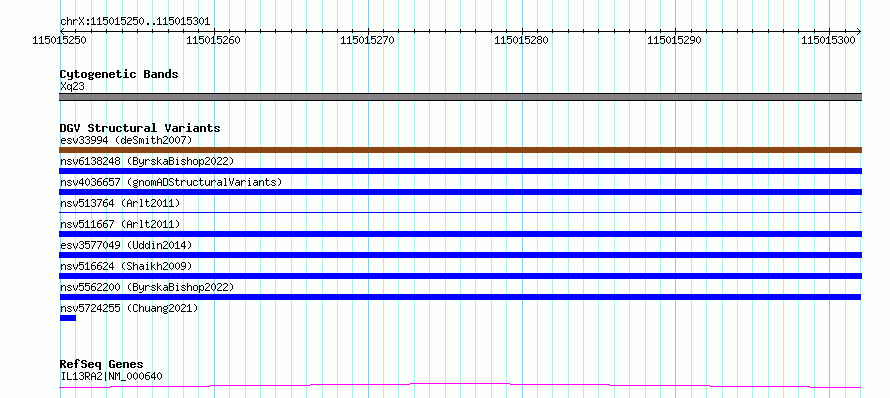Click the nsv4036657 (gnomADStructuralVariants) label
The width and height of the screenshot is (890, 398).
pos(171,182)
